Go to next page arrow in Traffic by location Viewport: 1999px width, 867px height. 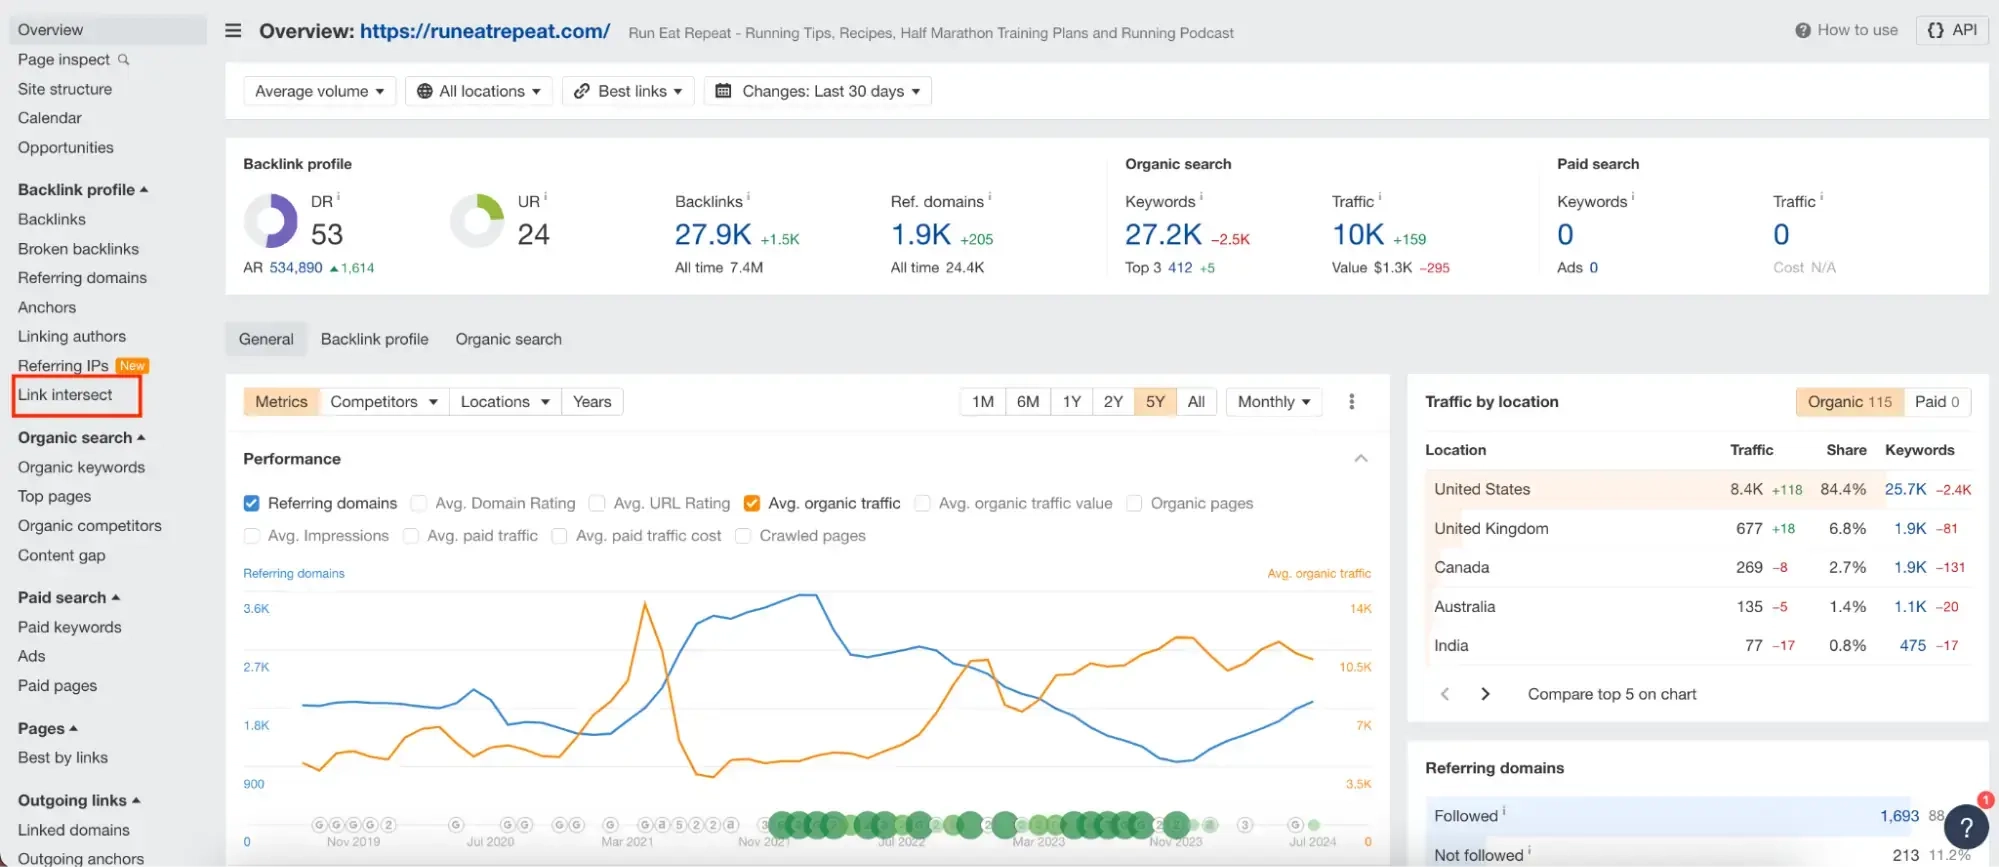(x=1485, y=694)
